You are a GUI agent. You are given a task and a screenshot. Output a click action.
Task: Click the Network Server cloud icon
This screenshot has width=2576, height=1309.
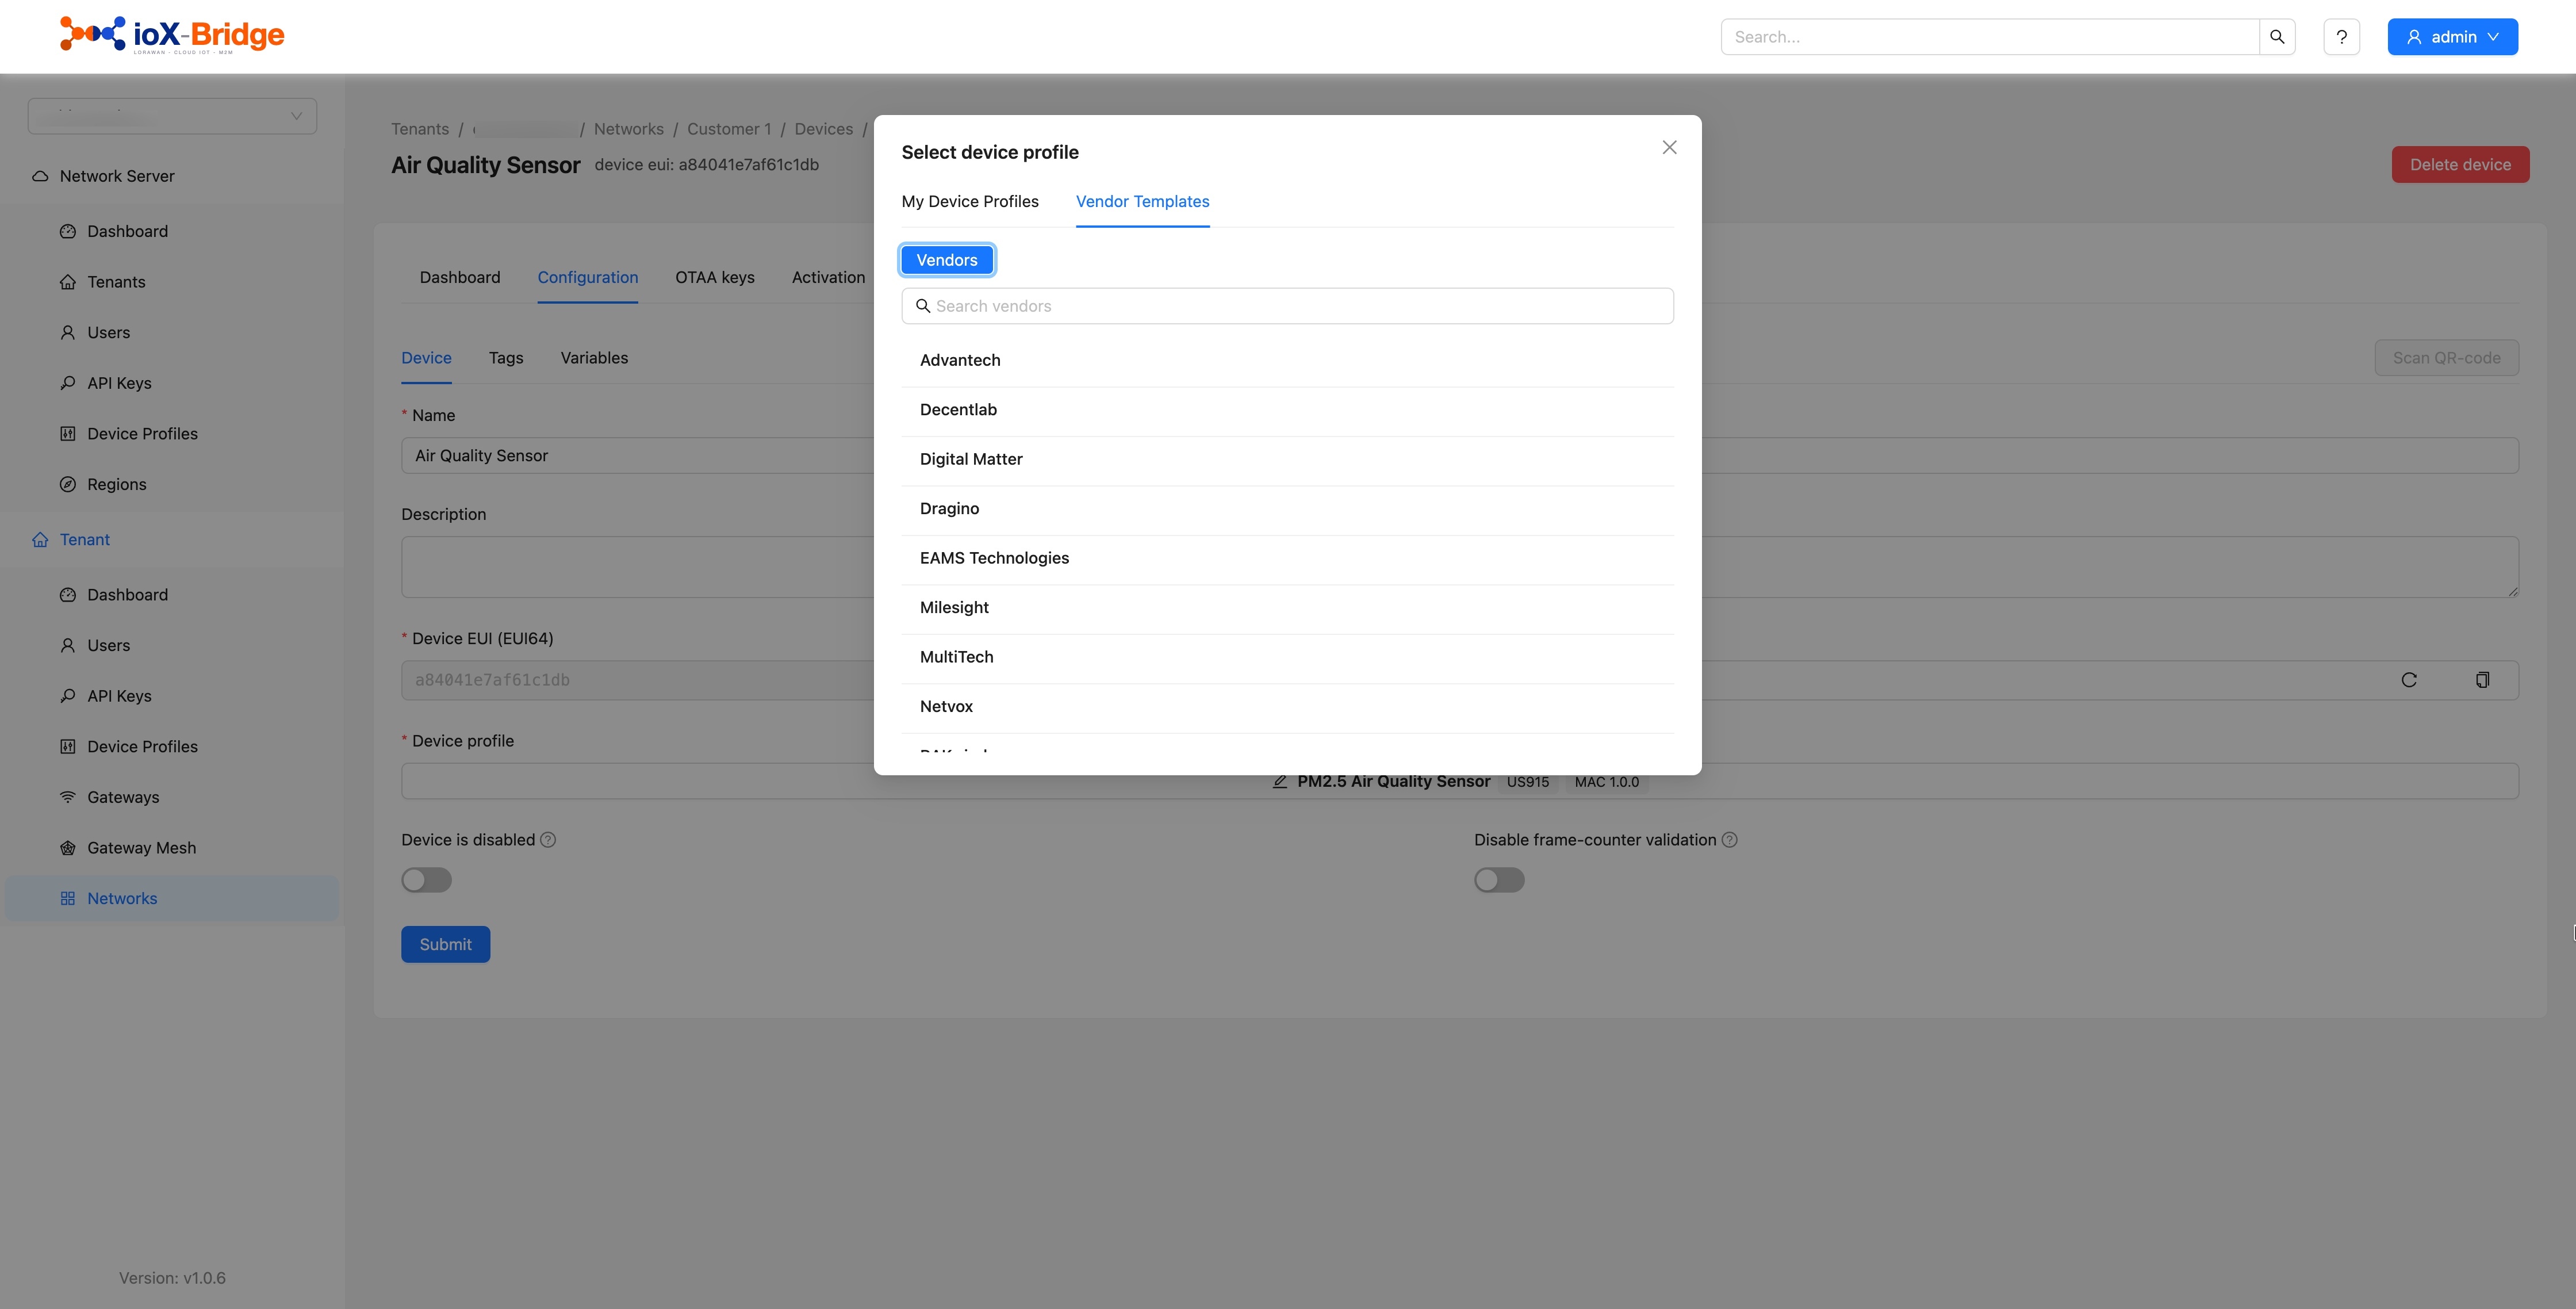(40, 176)
